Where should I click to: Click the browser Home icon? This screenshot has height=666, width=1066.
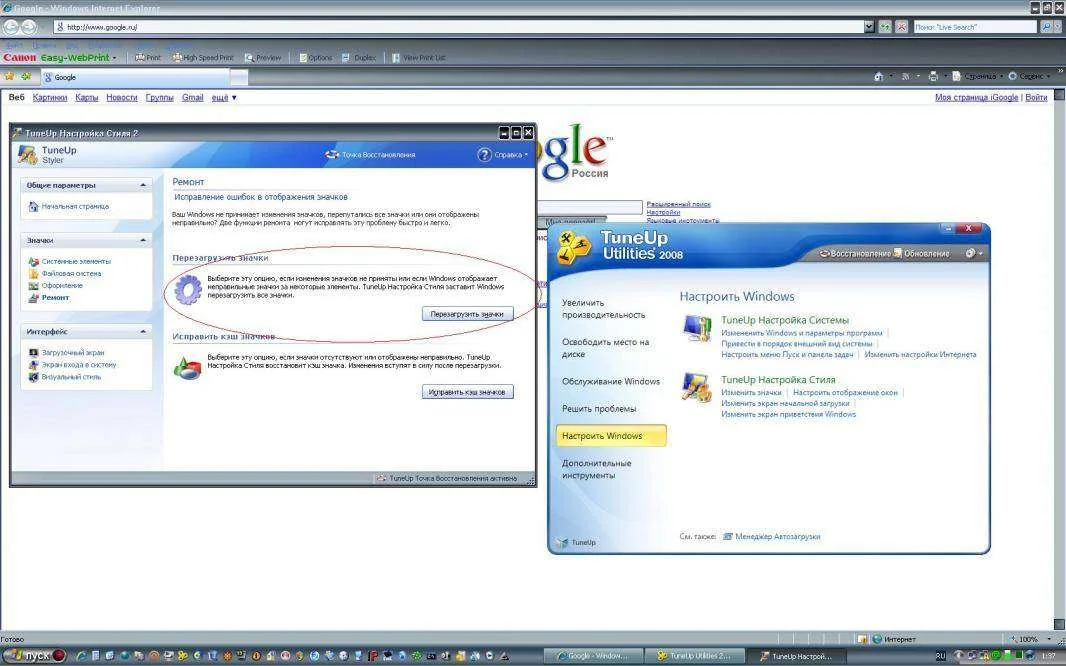[x=878, y=76]
